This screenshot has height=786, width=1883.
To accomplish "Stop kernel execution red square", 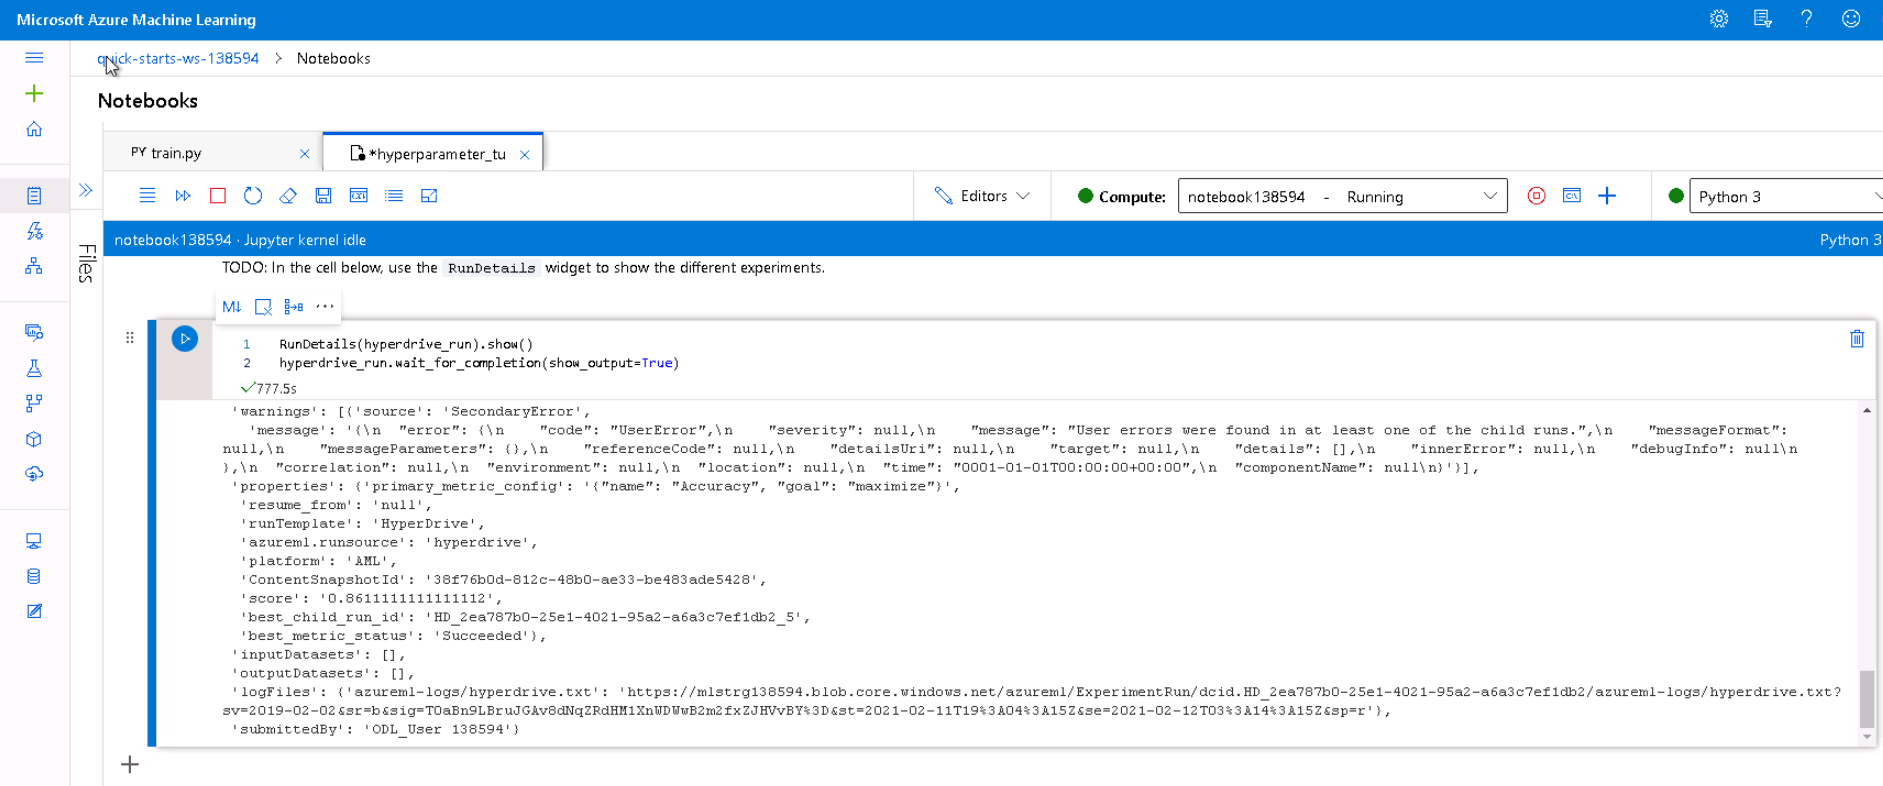I will click(218, 196).
